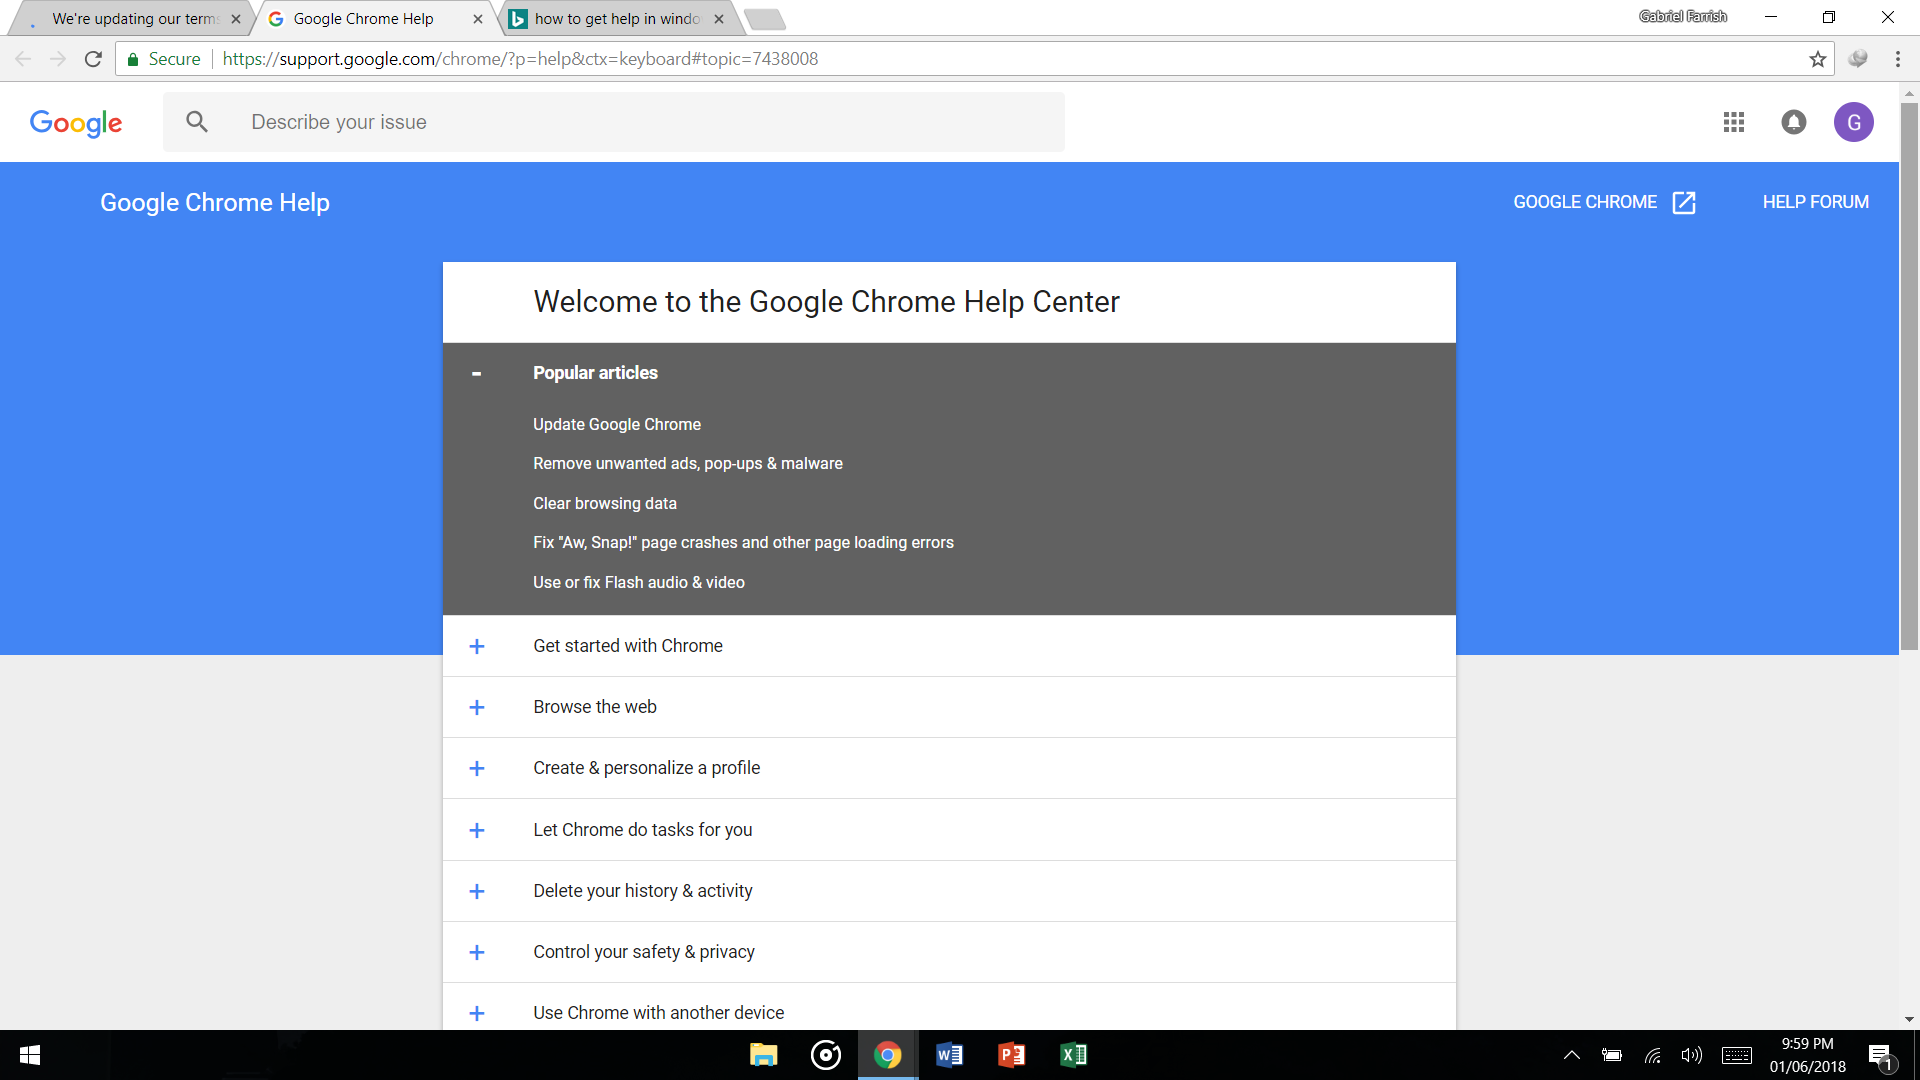
Task: Expand Browse the web section
Action: pos(476,707)
